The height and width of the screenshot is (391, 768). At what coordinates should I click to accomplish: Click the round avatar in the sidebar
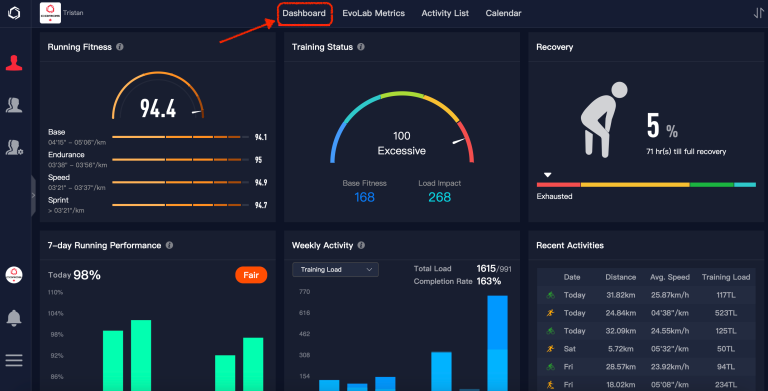click(x=14, y=275)
